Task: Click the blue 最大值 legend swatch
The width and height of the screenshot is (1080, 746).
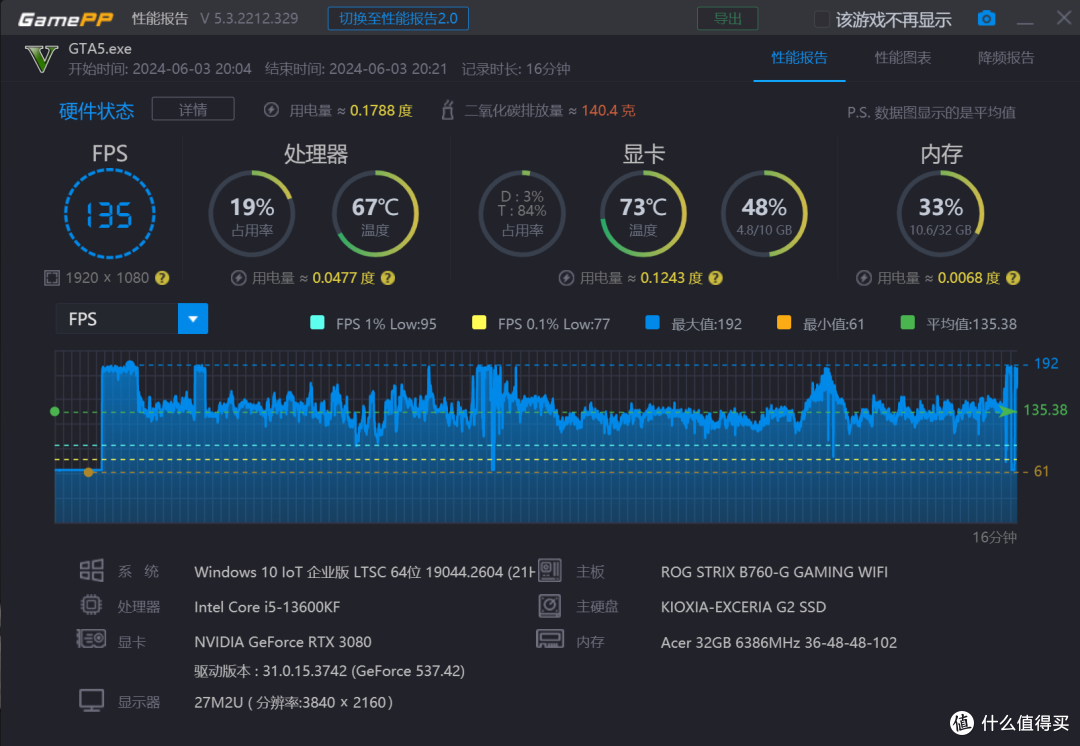Action: point(652,322)
